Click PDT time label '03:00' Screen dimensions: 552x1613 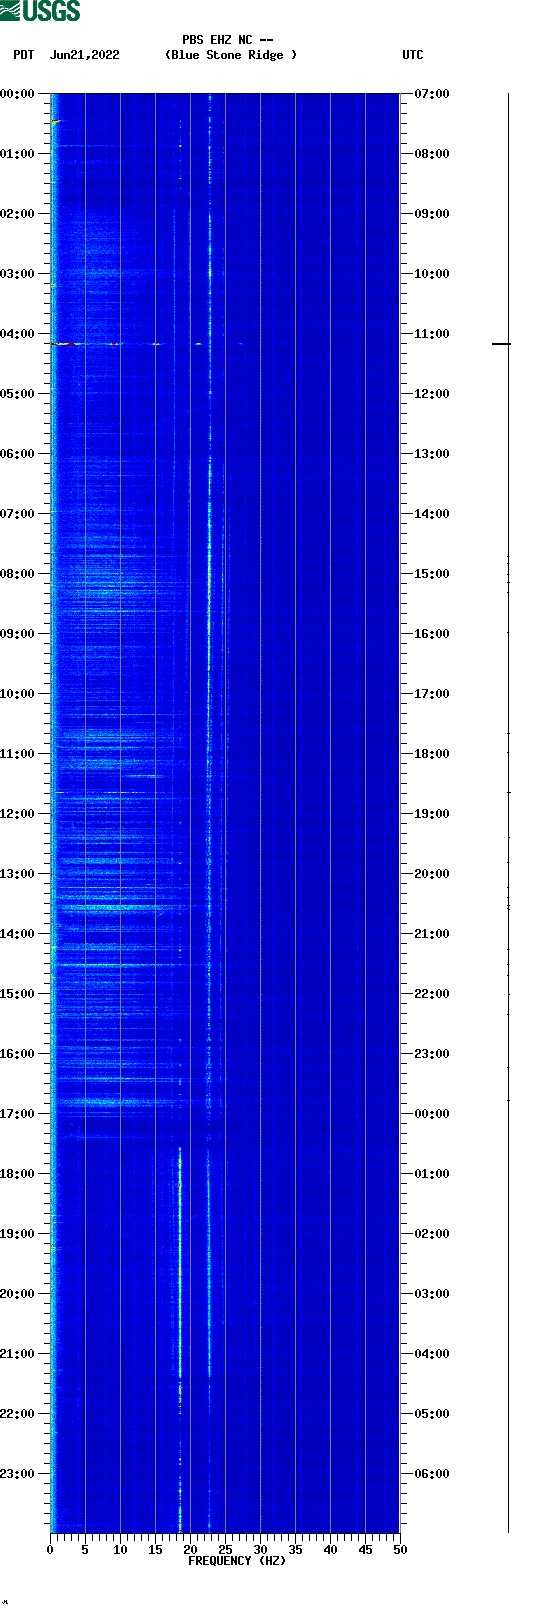pos(17,274)
